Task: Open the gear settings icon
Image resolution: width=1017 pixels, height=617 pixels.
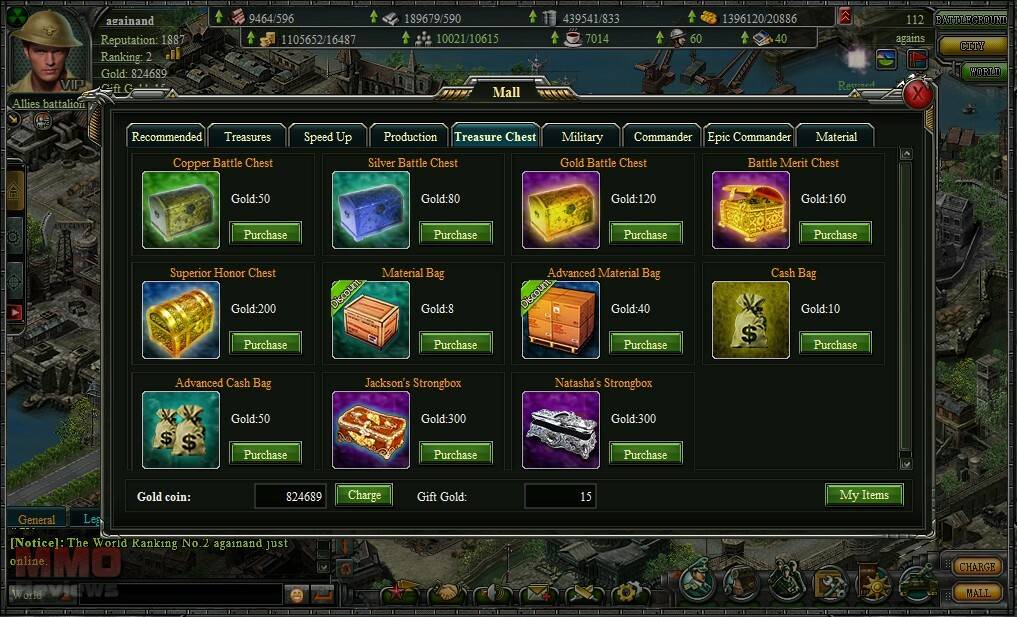Action: click(627, 593)
